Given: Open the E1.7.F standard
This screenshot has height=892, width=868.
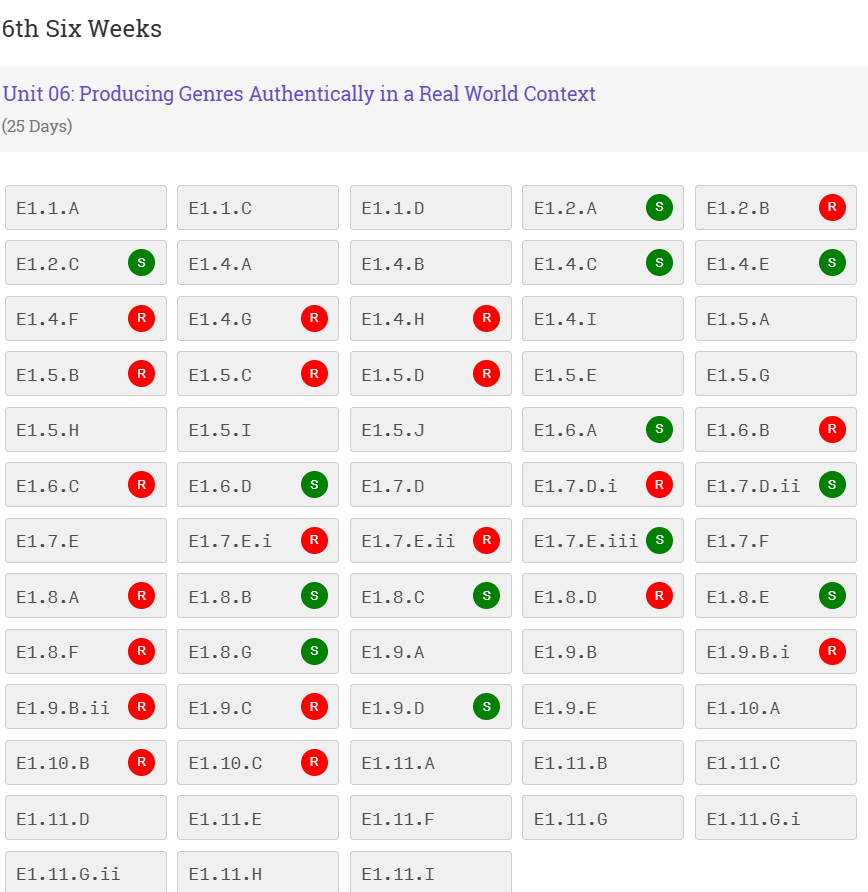Looking at the screenshot, I should pos(775,541).
